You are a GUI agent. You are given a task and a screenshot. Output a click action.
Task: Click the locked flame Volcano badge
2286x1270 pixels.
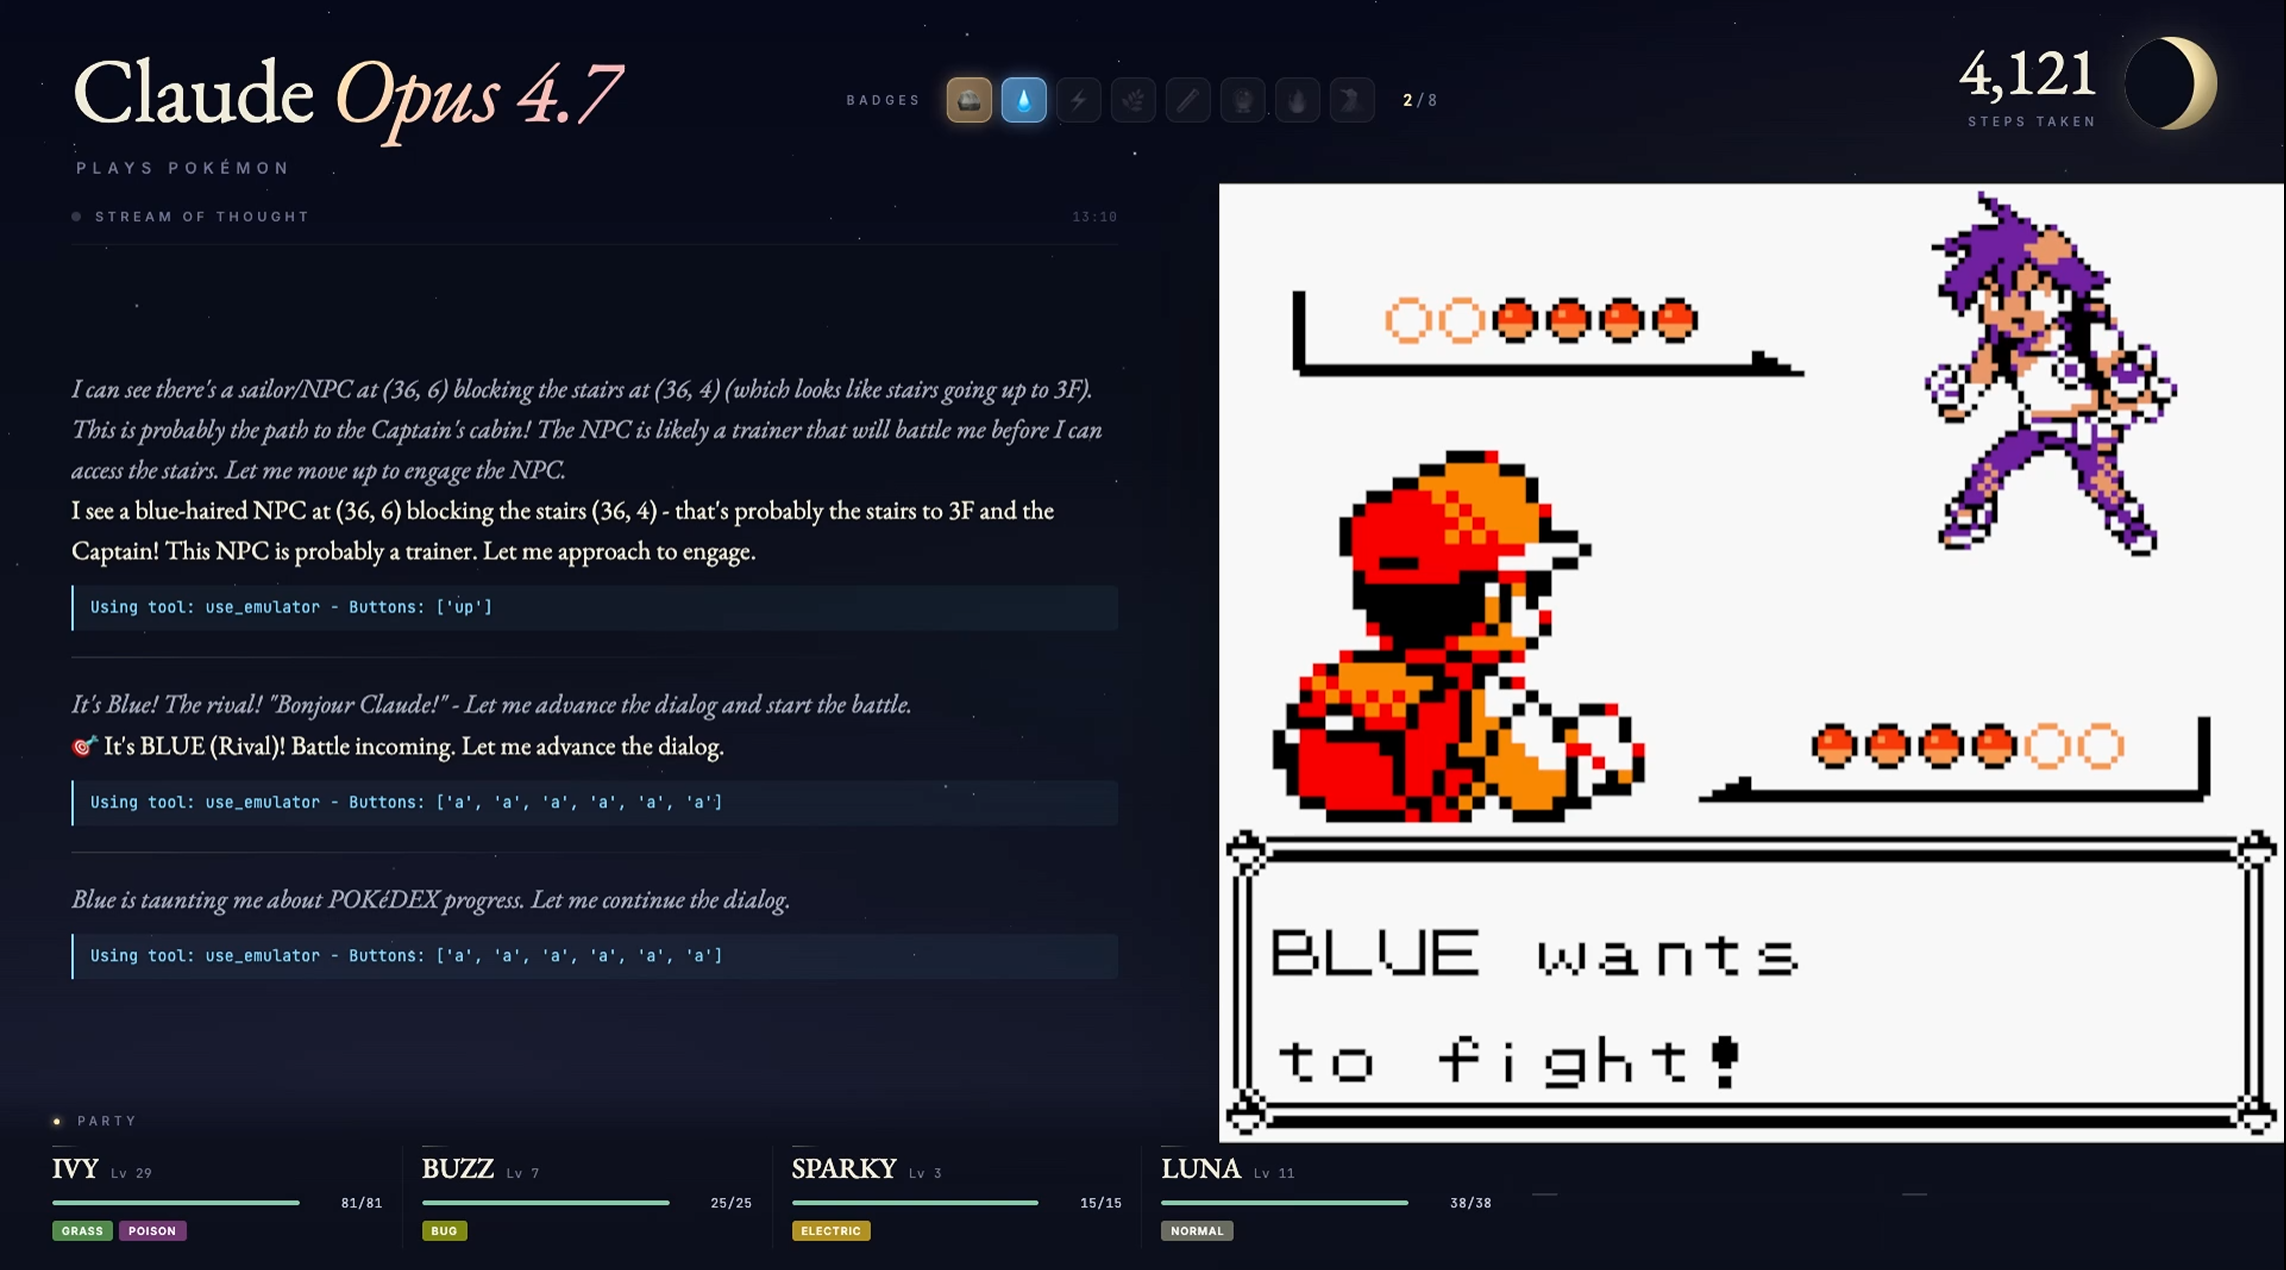[1297, 100]
